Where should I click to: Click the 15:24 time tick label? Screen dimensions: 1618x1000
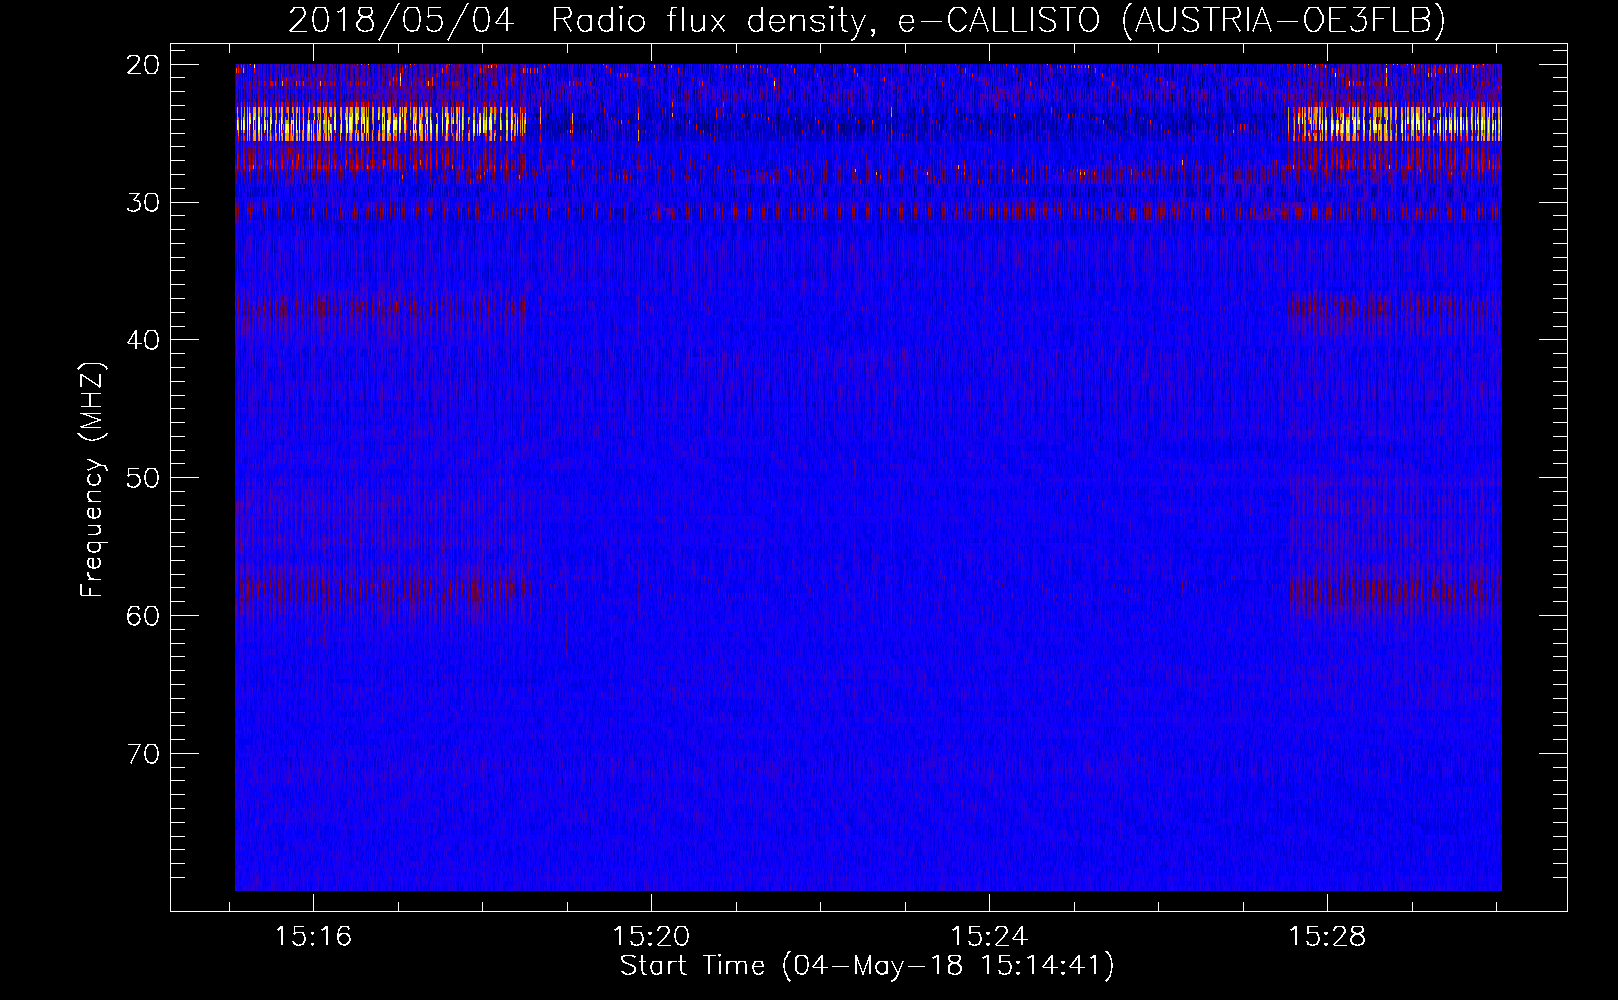989,937
